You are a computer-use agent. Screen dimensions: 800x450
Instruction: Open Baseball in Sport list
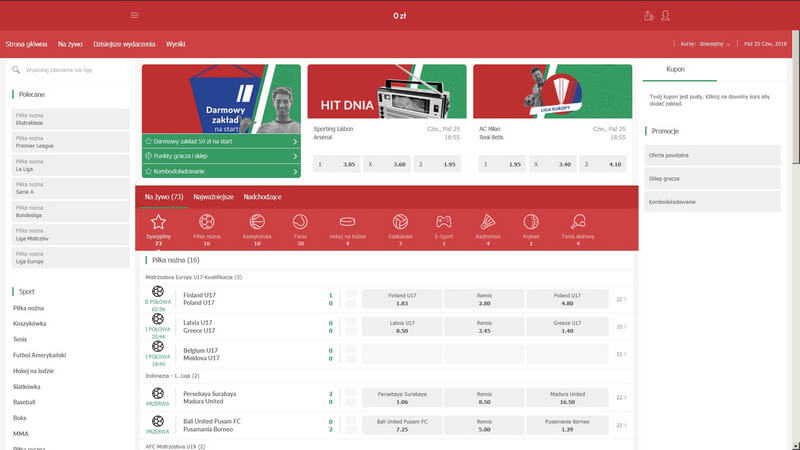tap(24, 402)
